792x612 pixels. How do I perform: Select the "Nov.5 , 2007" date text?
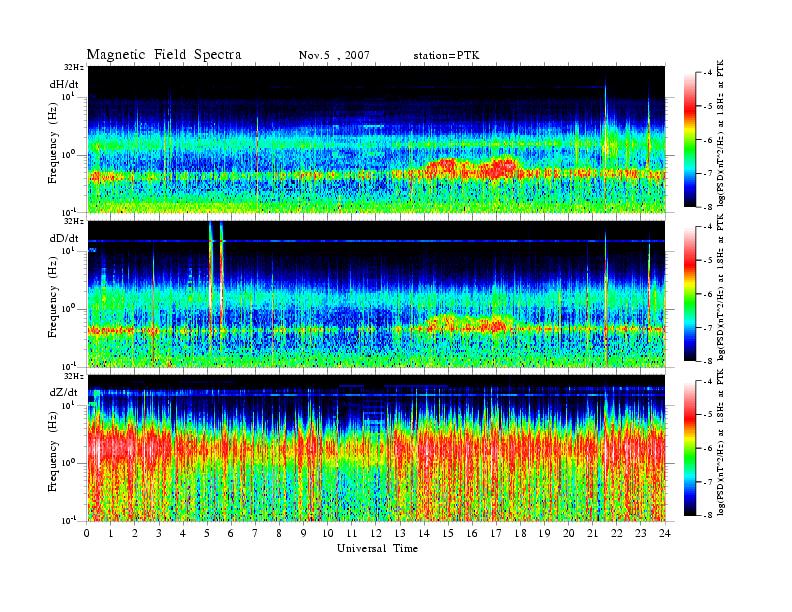pos(334,56)
